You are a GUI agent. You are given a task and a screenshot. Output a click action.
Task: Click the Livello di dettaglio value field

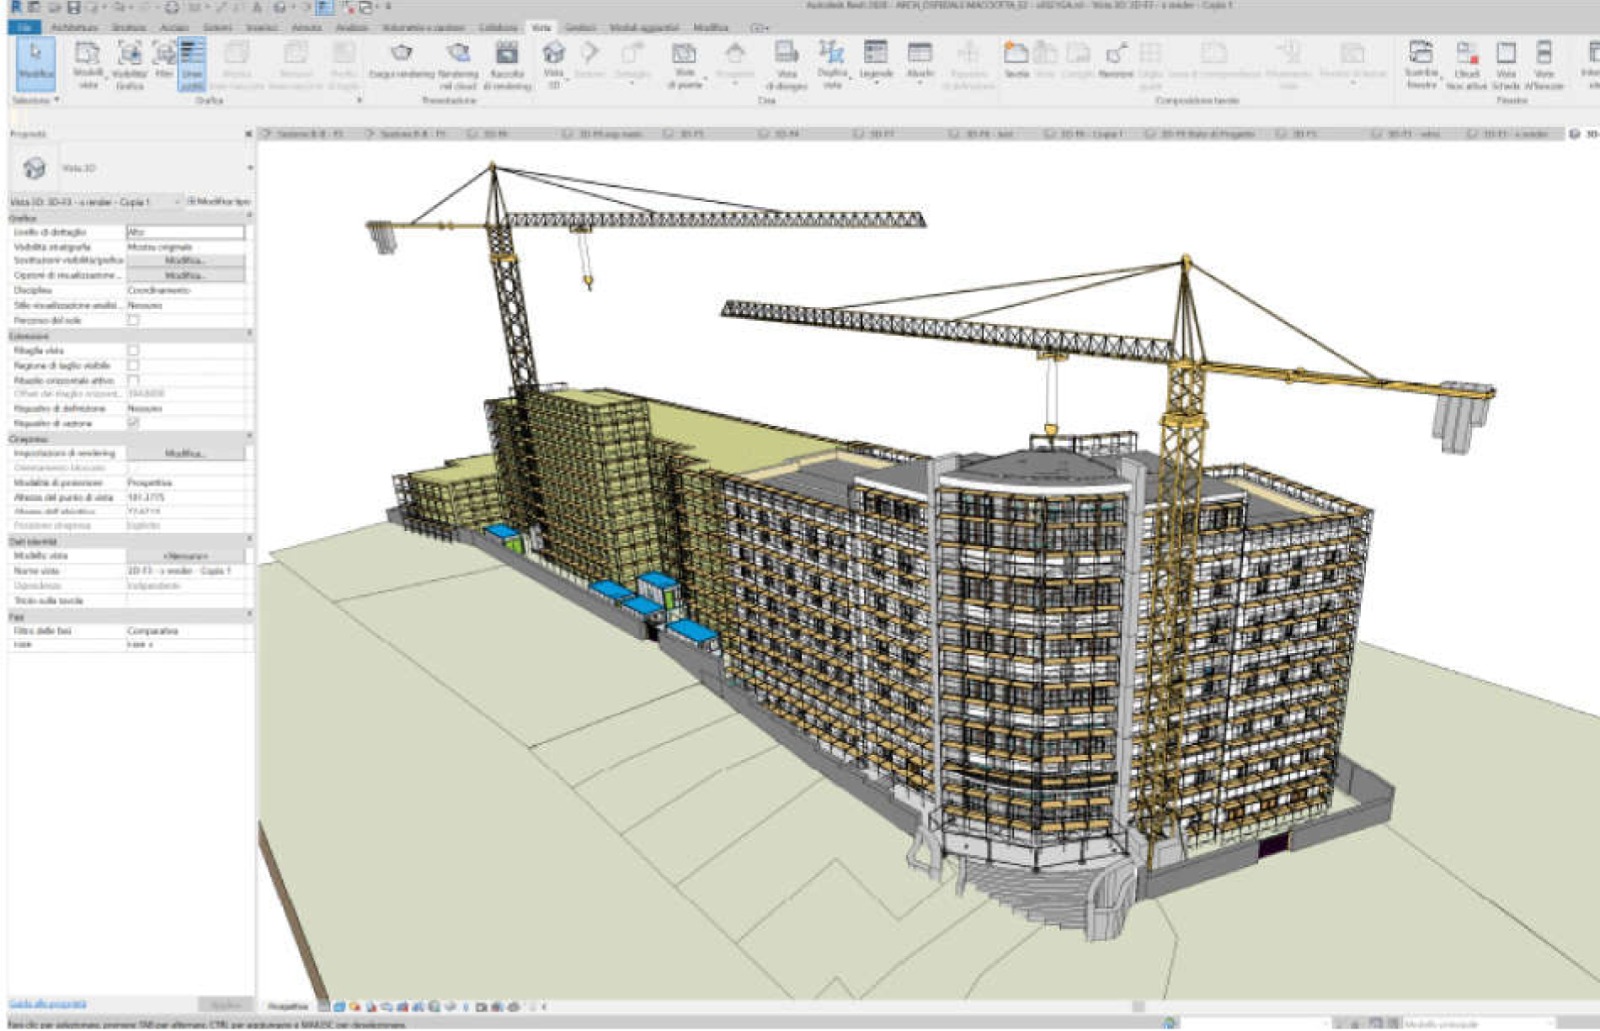coord(185,232)
